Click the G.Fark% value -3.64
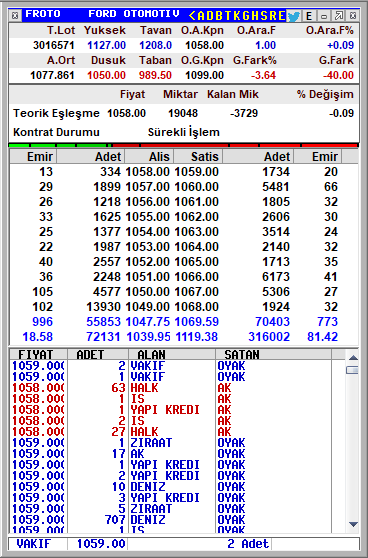 click(x=263, y=75)
